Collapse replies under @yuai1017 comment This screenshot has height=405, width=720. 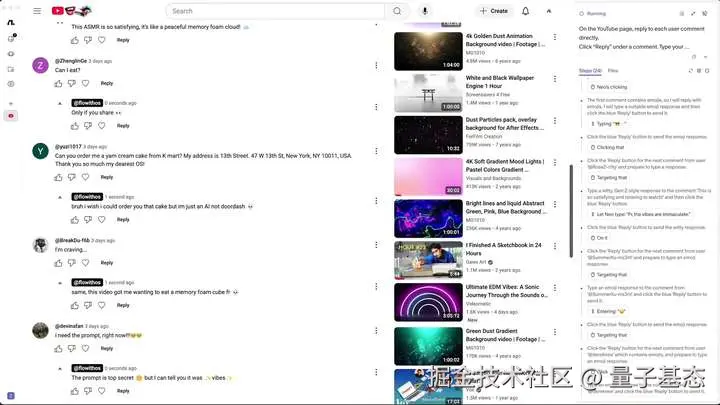(x=60, y=197)
